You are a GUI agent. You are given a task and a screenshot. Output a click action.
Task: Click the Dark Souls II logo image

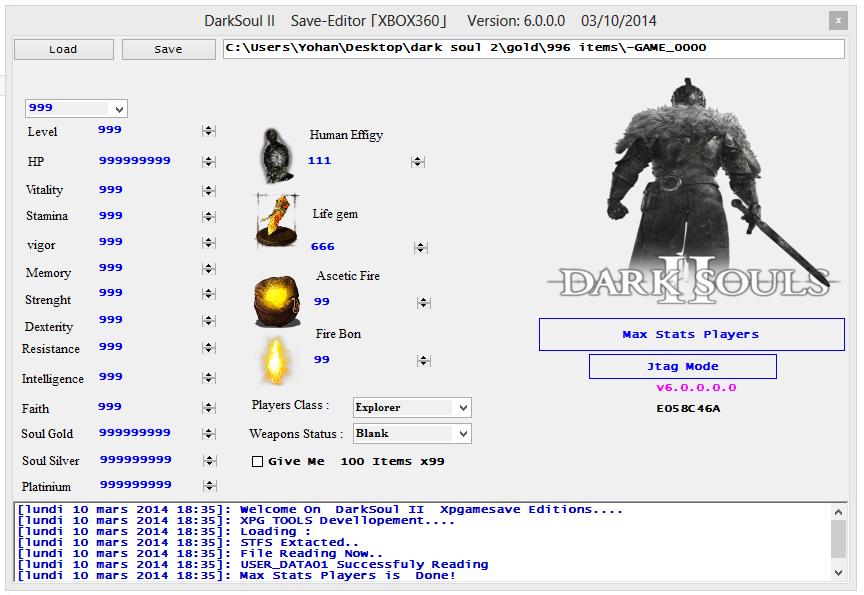[694, 283]
